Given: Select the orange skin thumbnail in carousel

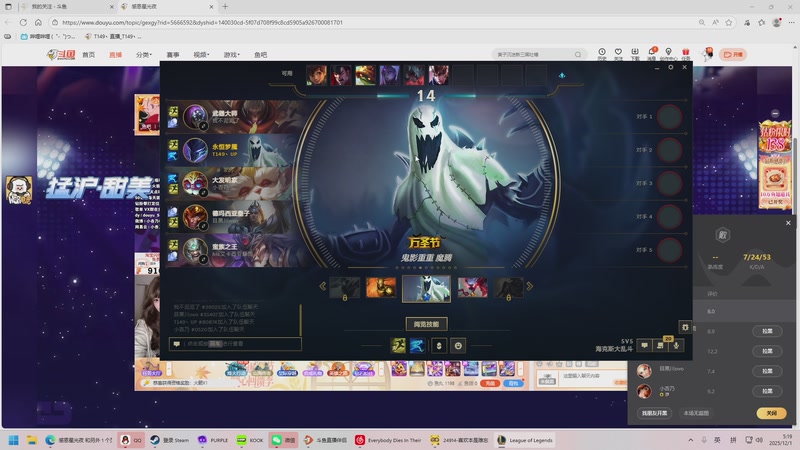Looking at the screenshot, I should tap(381, 288).
